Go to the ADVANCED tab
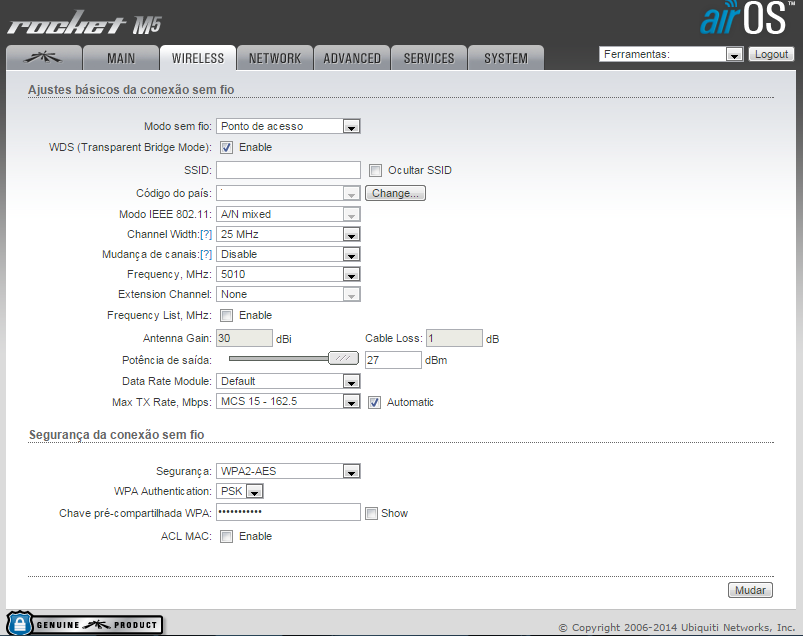803x636 pixels. (352, 58)
